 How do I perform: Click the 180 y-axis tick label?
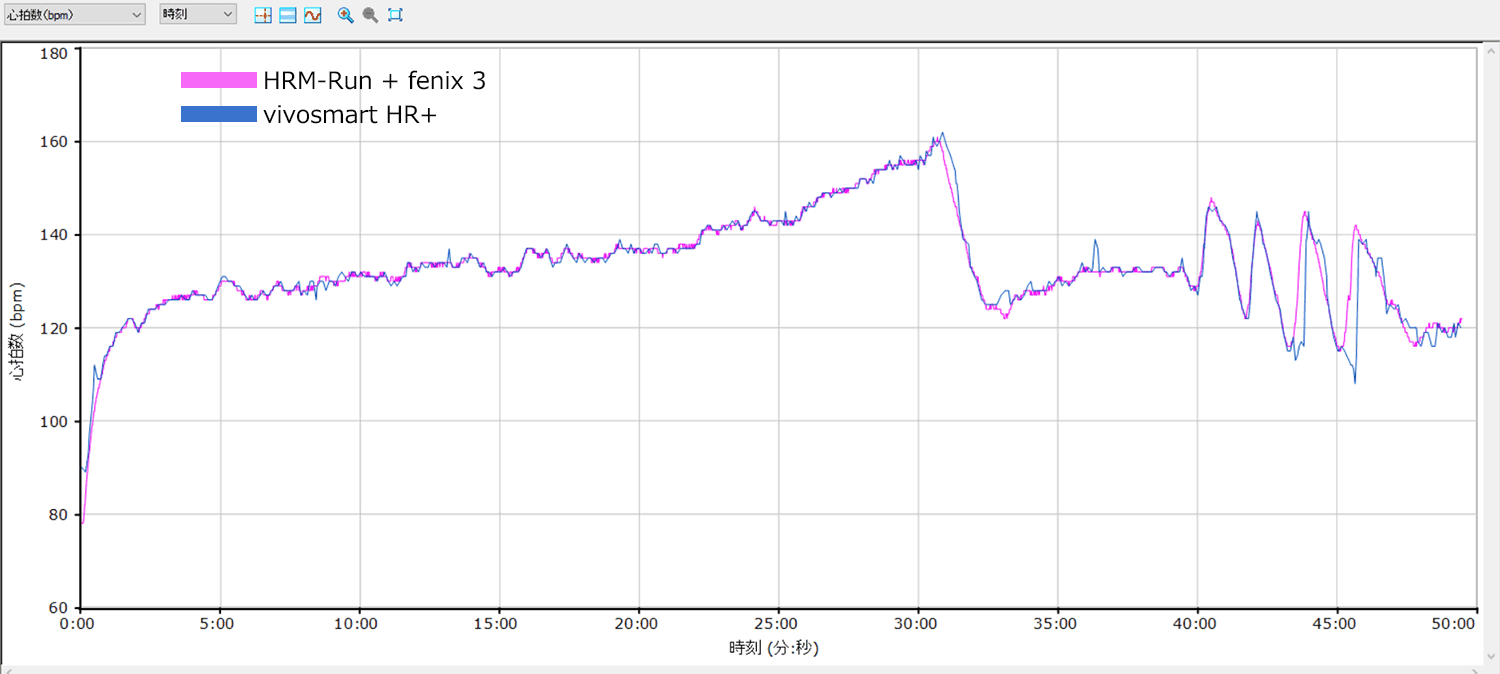53,52
